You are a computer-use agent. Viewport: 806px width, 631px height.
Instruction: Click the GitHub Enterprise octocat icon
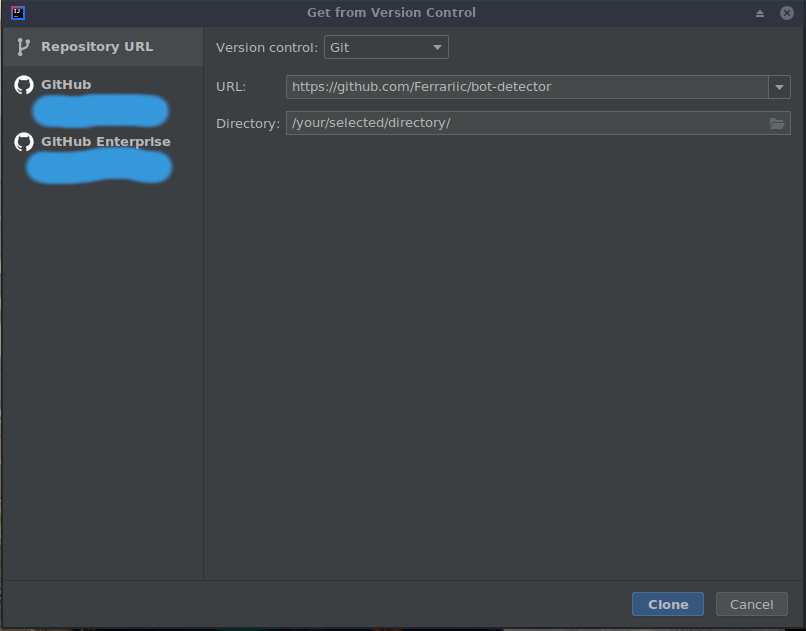[24, 142]
